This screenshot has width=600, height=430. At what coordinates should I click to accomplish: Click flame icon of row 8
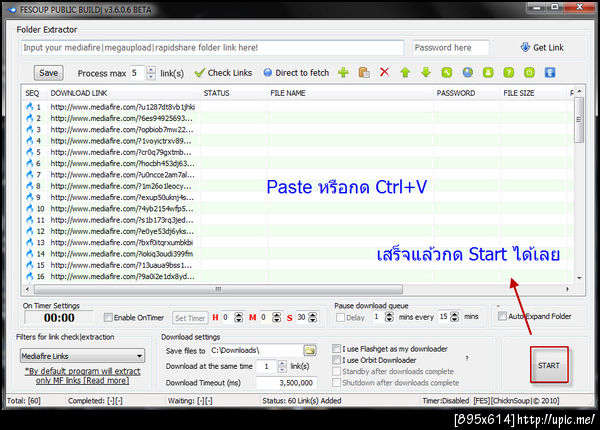coord(29,186)
